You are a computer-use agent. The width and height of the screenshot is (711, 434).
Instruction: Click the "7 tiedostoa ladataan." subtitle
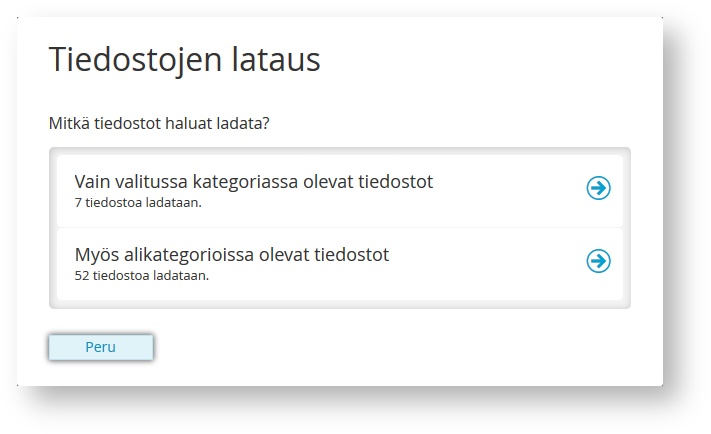138,202
